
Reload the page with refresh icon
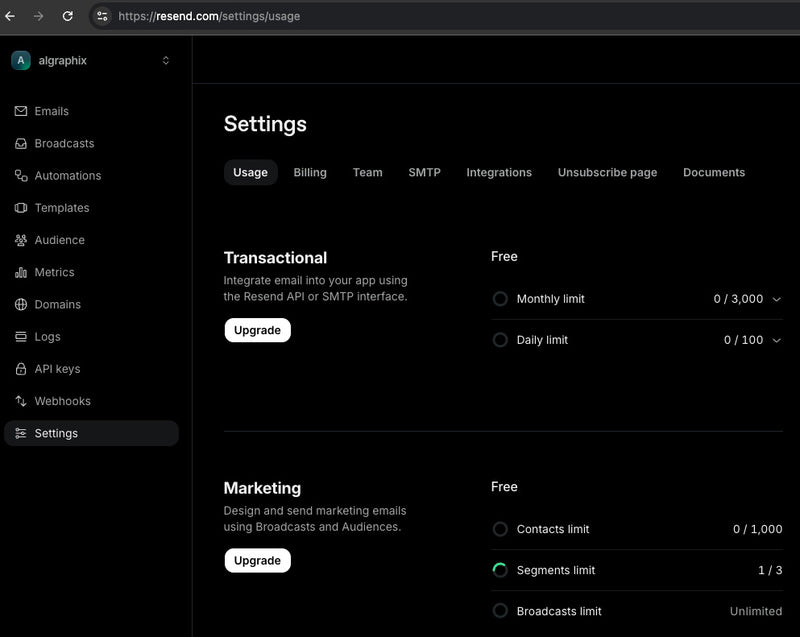pyautogui.click(x=67, y=16)
